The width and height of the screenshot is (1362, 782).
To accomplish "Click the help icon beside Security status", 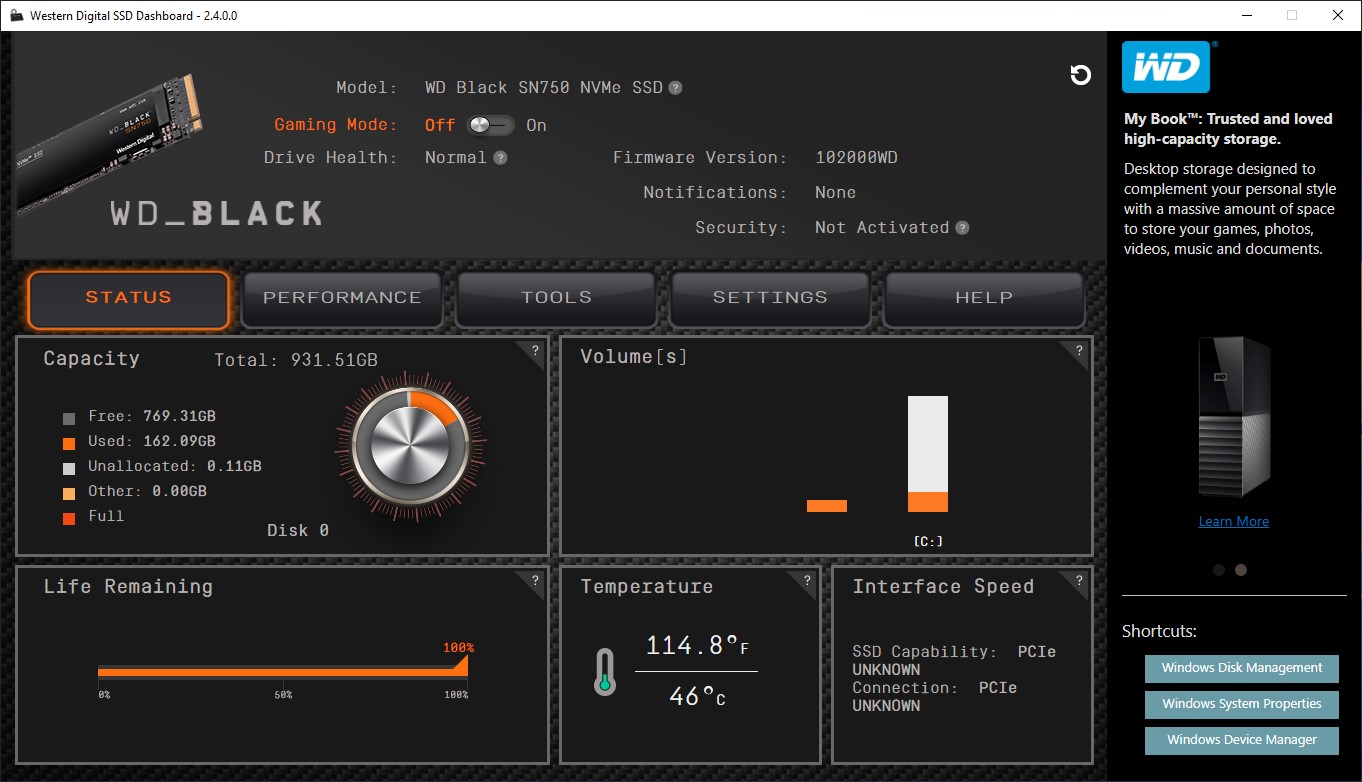I will 962,228.
